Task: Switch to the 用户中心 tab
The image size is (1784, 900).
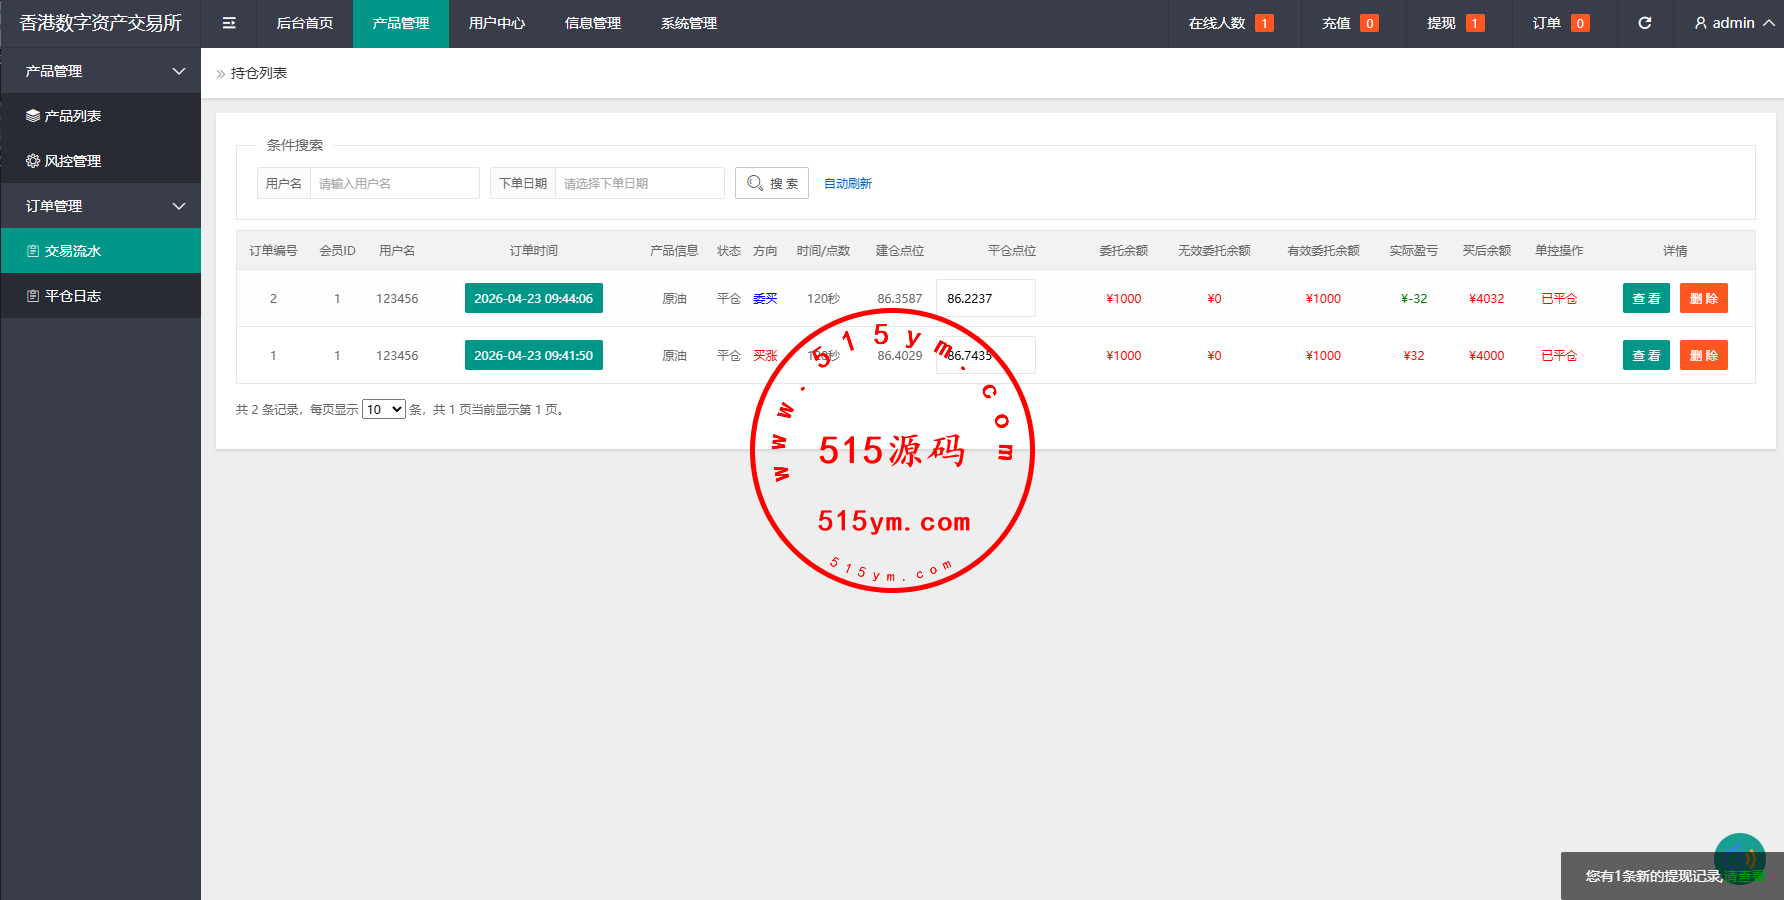Action: point(497,23)
